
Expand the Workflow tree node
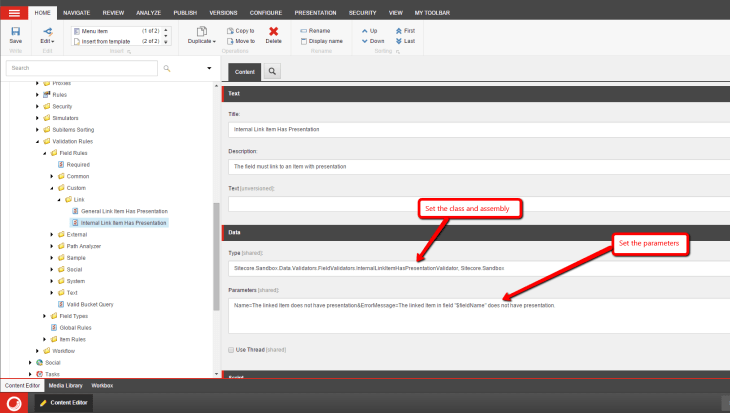click(x=37, y=351)
